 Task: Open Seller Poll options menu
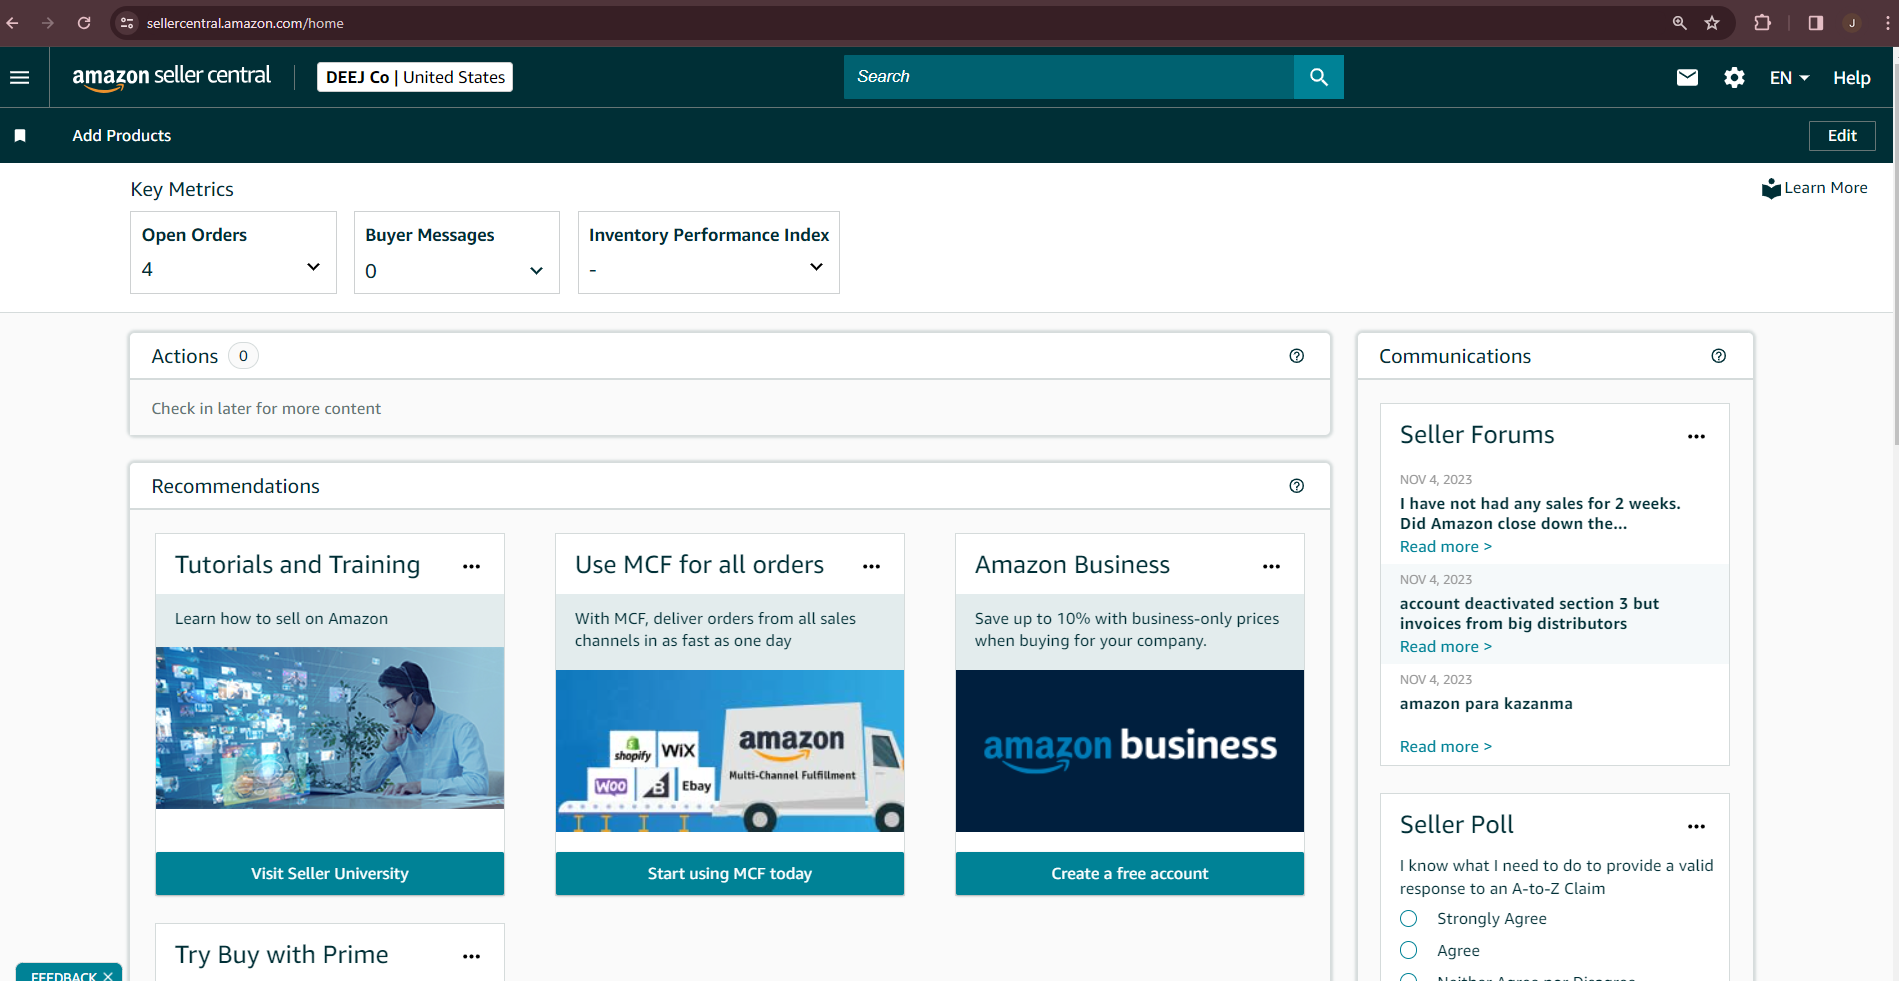[1697, 826]
